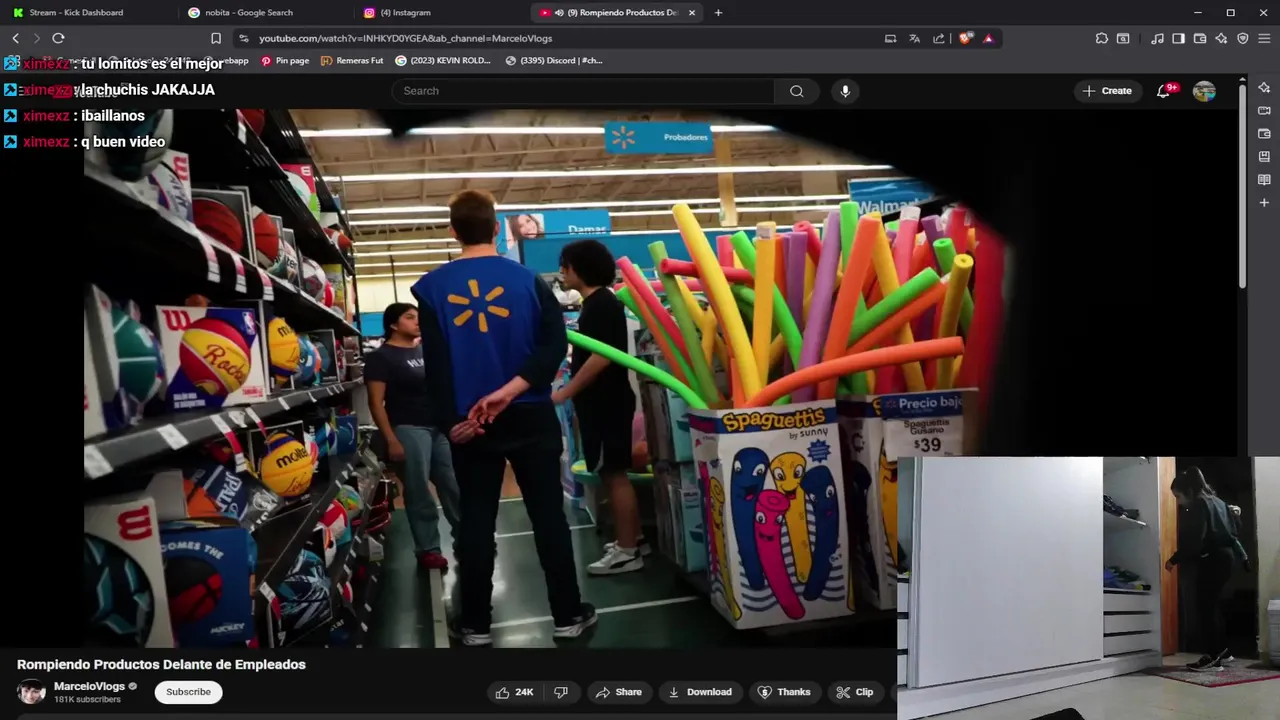Viewport: 1280px width, 720px height.
Task: Click the share page icon in address bar
Action: pyautogui.click(x=938, y=38)
